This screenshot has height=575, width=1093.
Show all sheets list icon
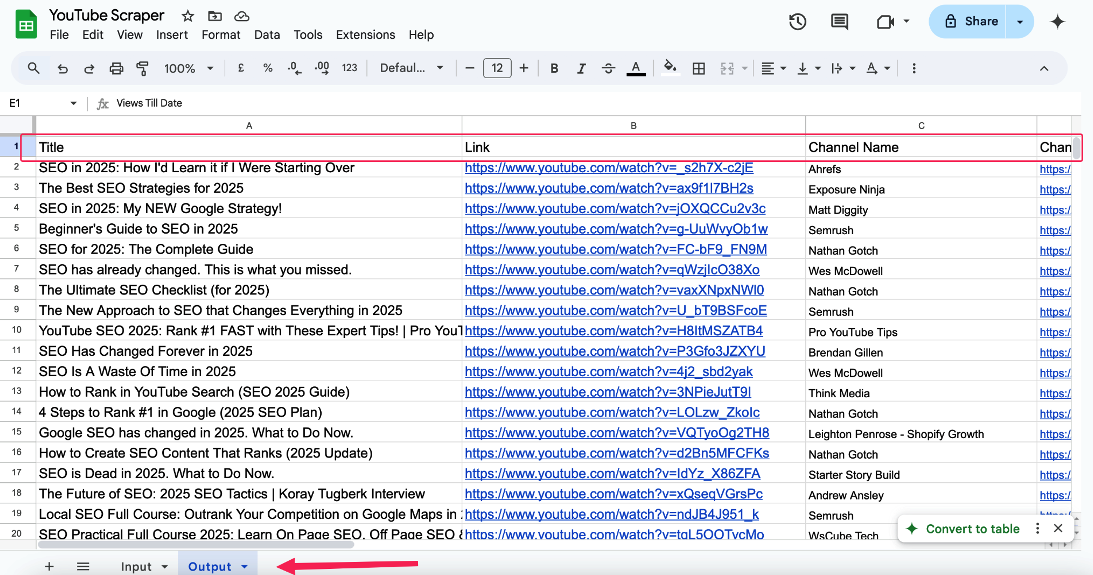[x=83, y=566]
